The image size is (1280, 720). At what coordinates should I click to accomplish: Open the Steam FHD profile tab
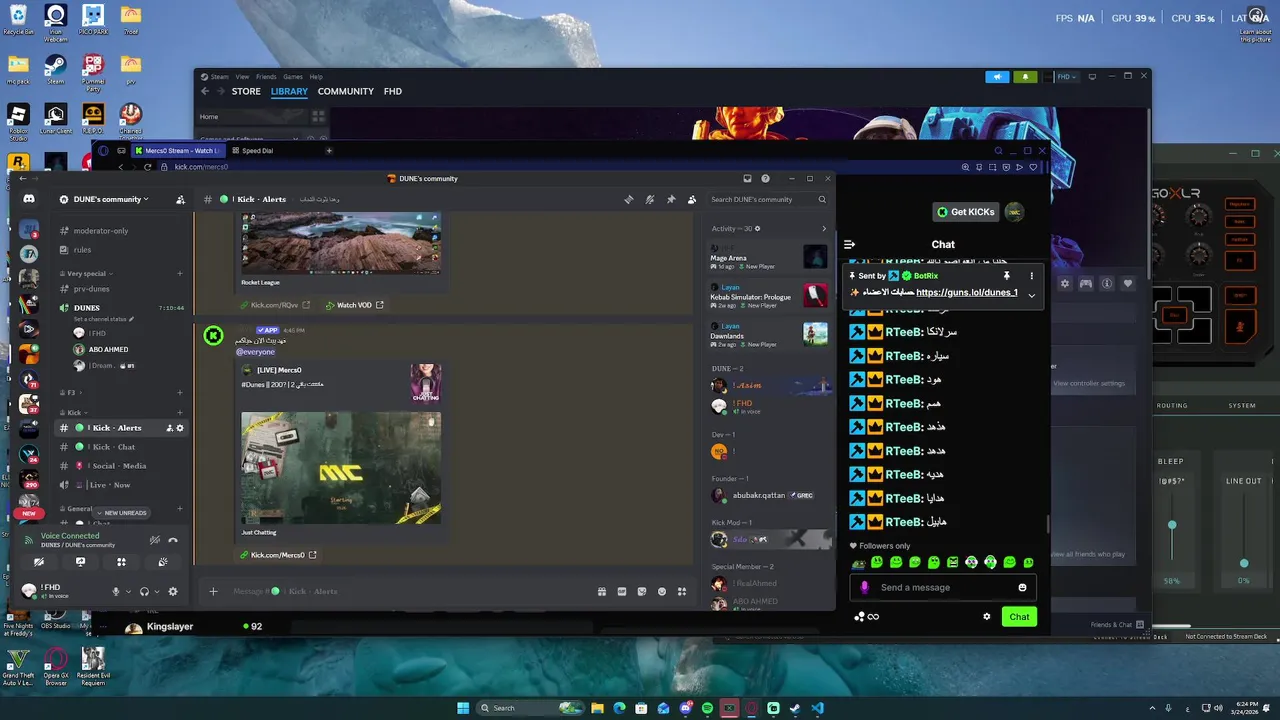[x=393, y=91]
